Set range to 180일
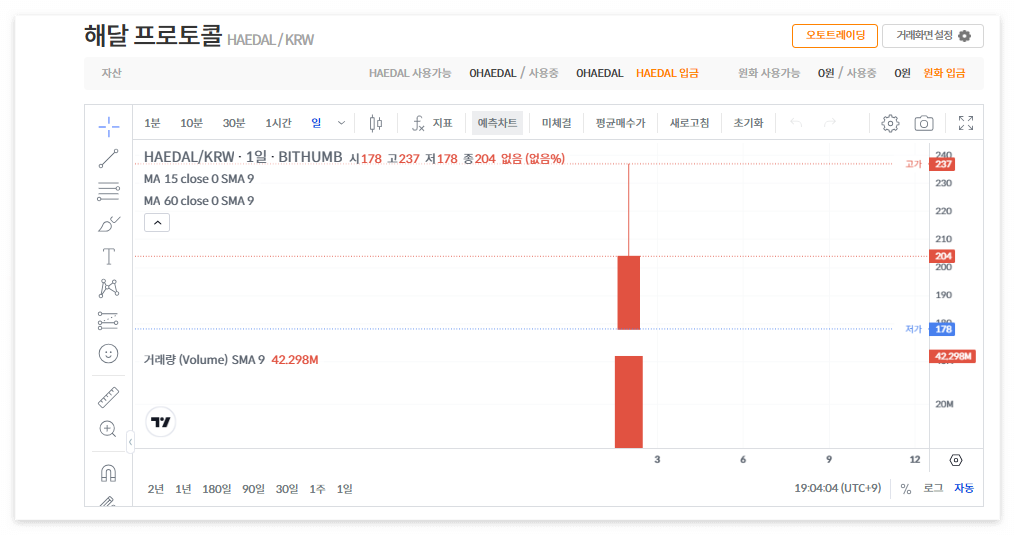The height and width of the screenshot is (535, 1015). [216, 489]
